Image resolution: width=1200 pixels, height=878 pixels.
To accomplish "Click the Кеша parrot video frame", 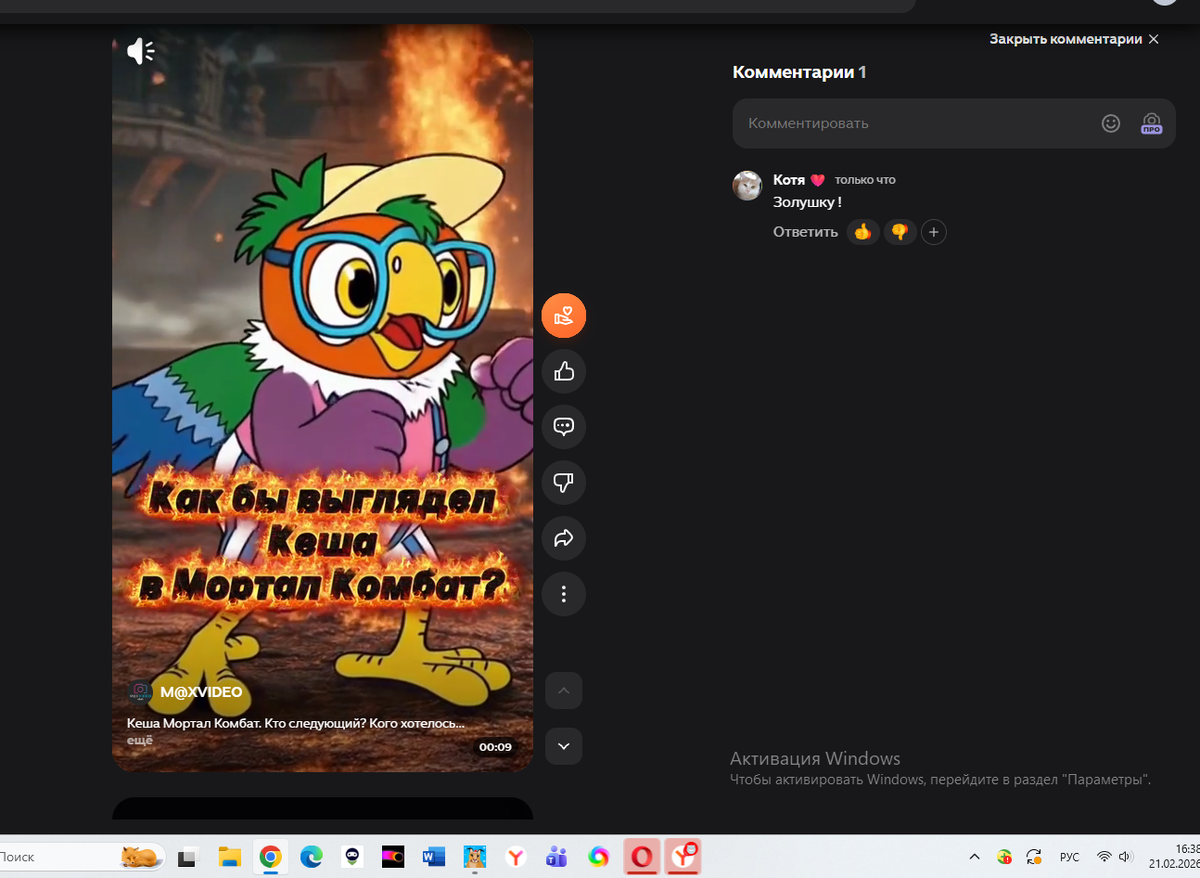I will coord(322,400).
